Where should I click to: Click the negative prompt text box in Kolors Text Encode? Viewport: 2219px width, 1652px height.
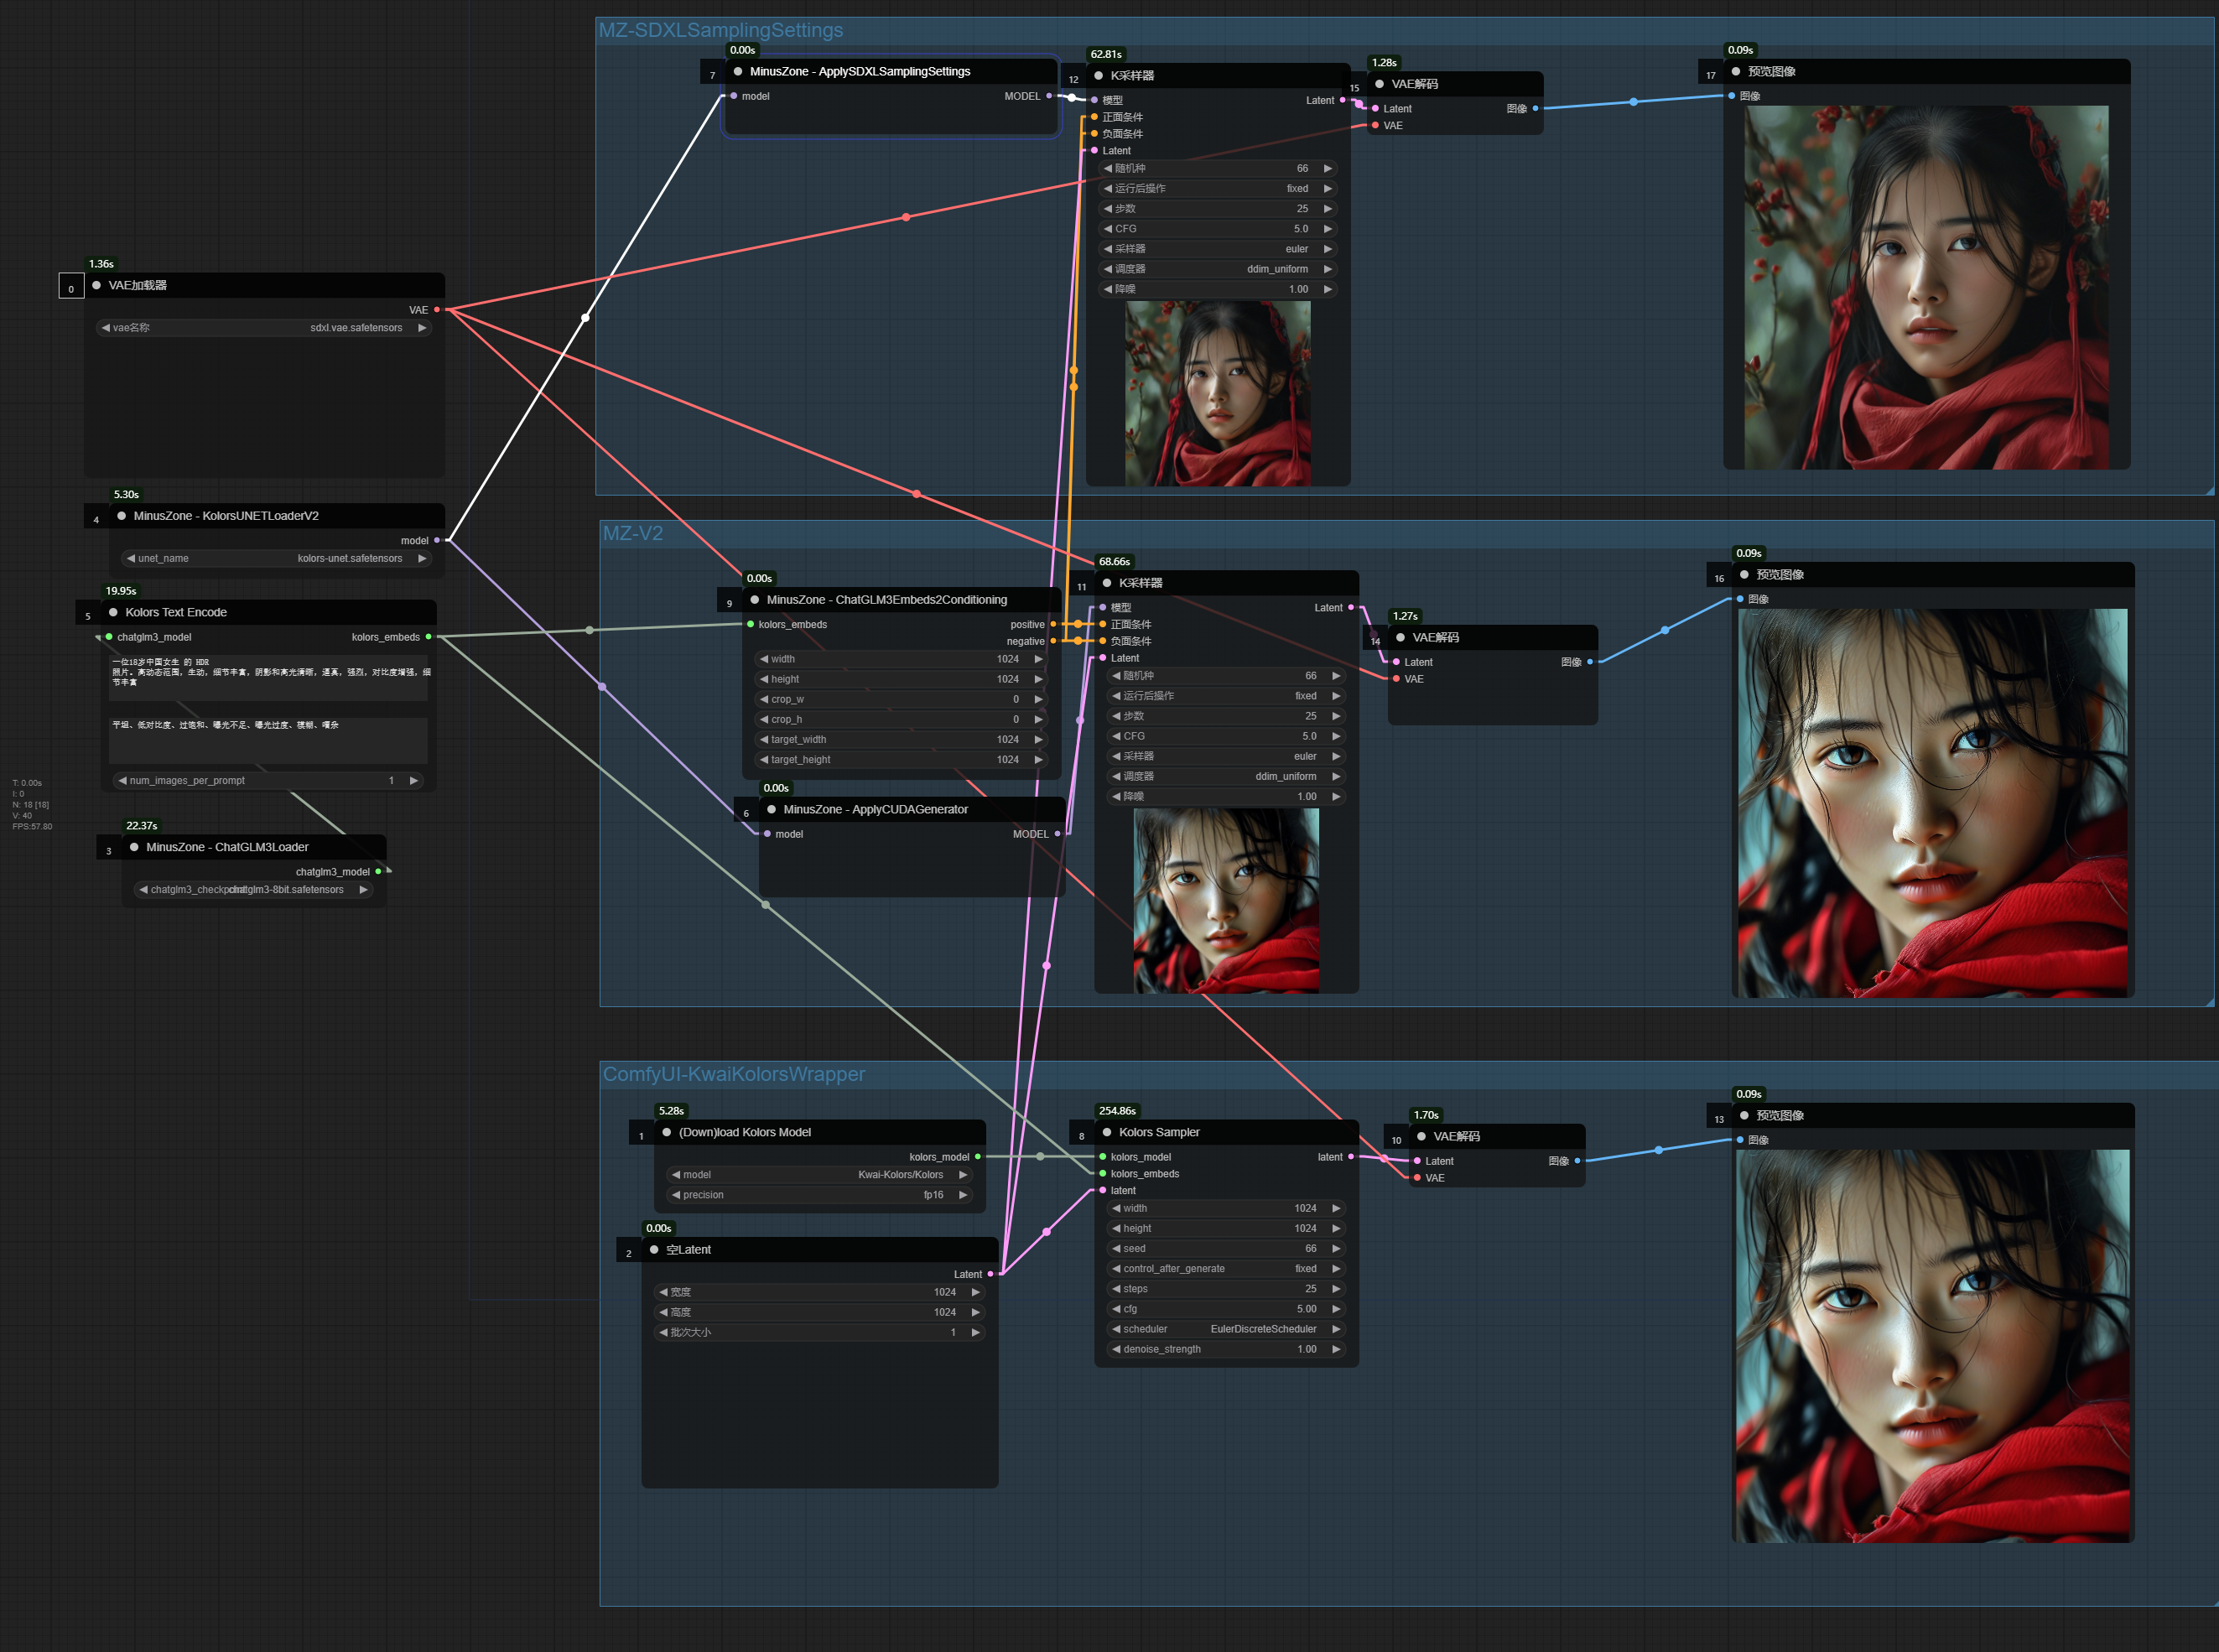pos(268,740)
